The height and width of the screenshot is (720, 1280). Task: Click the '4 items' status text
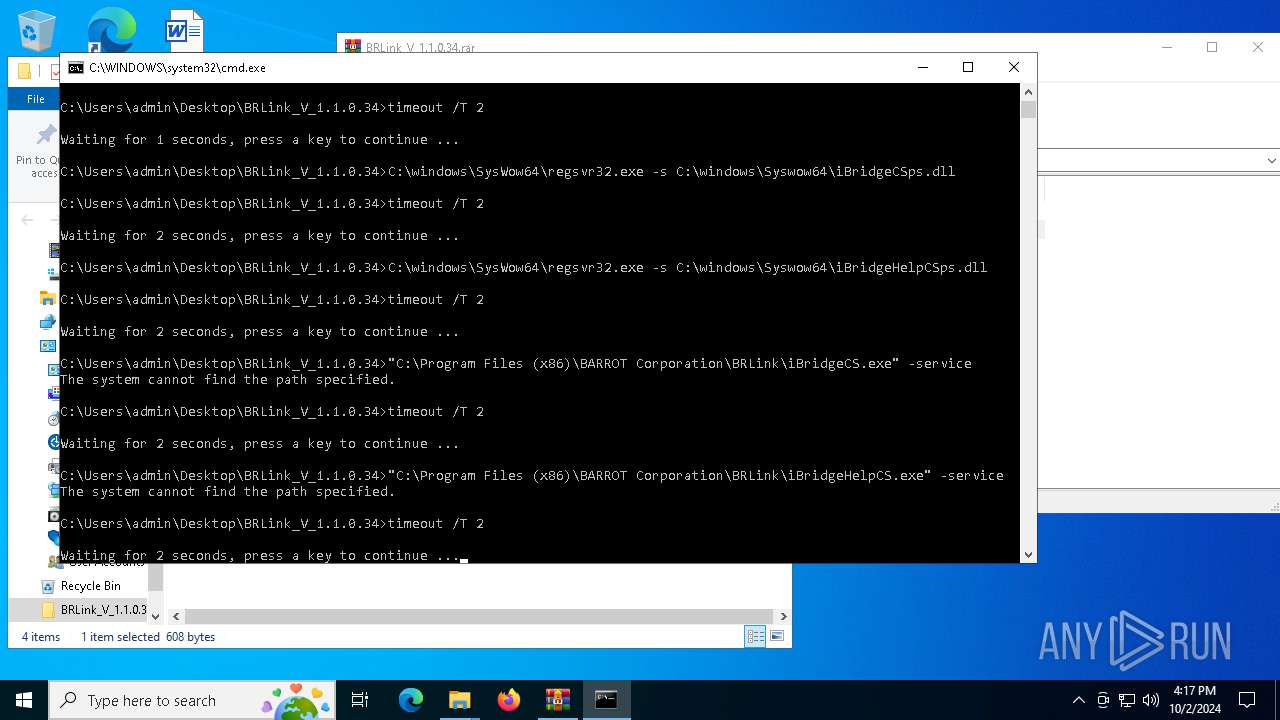(x=41, y=637)
